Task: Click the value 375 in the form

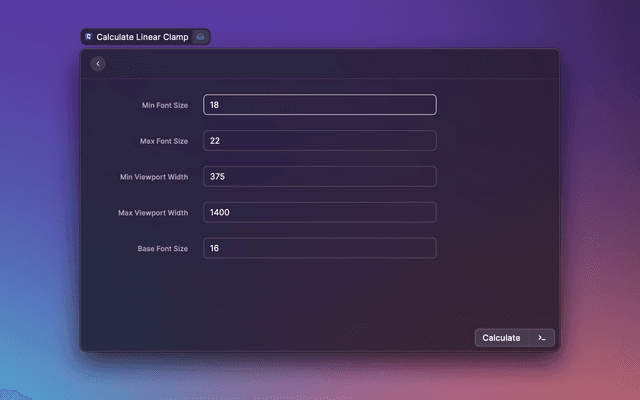Action: (x=217, y=177)
